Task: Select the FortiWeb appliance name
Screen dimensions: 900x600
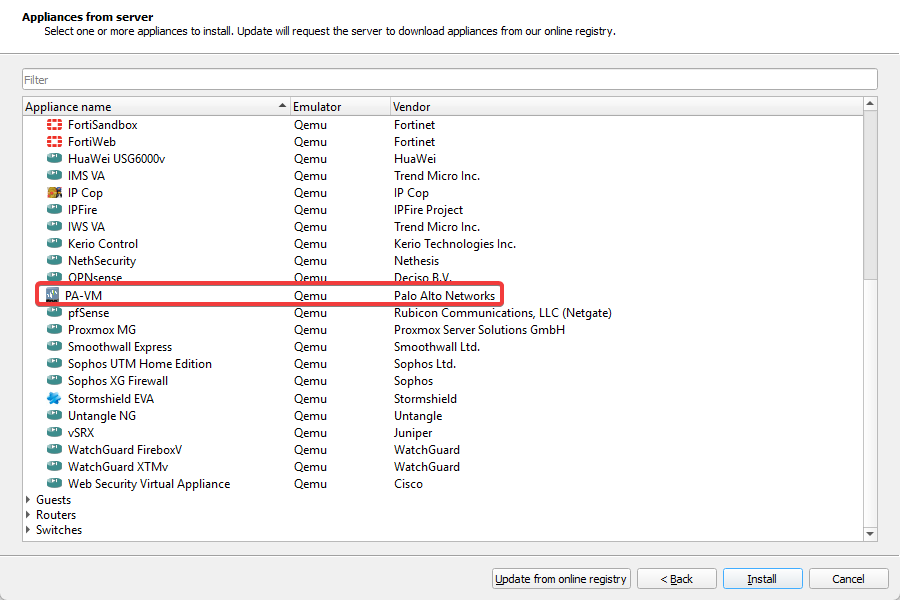Action: click(x=92, y=142)
